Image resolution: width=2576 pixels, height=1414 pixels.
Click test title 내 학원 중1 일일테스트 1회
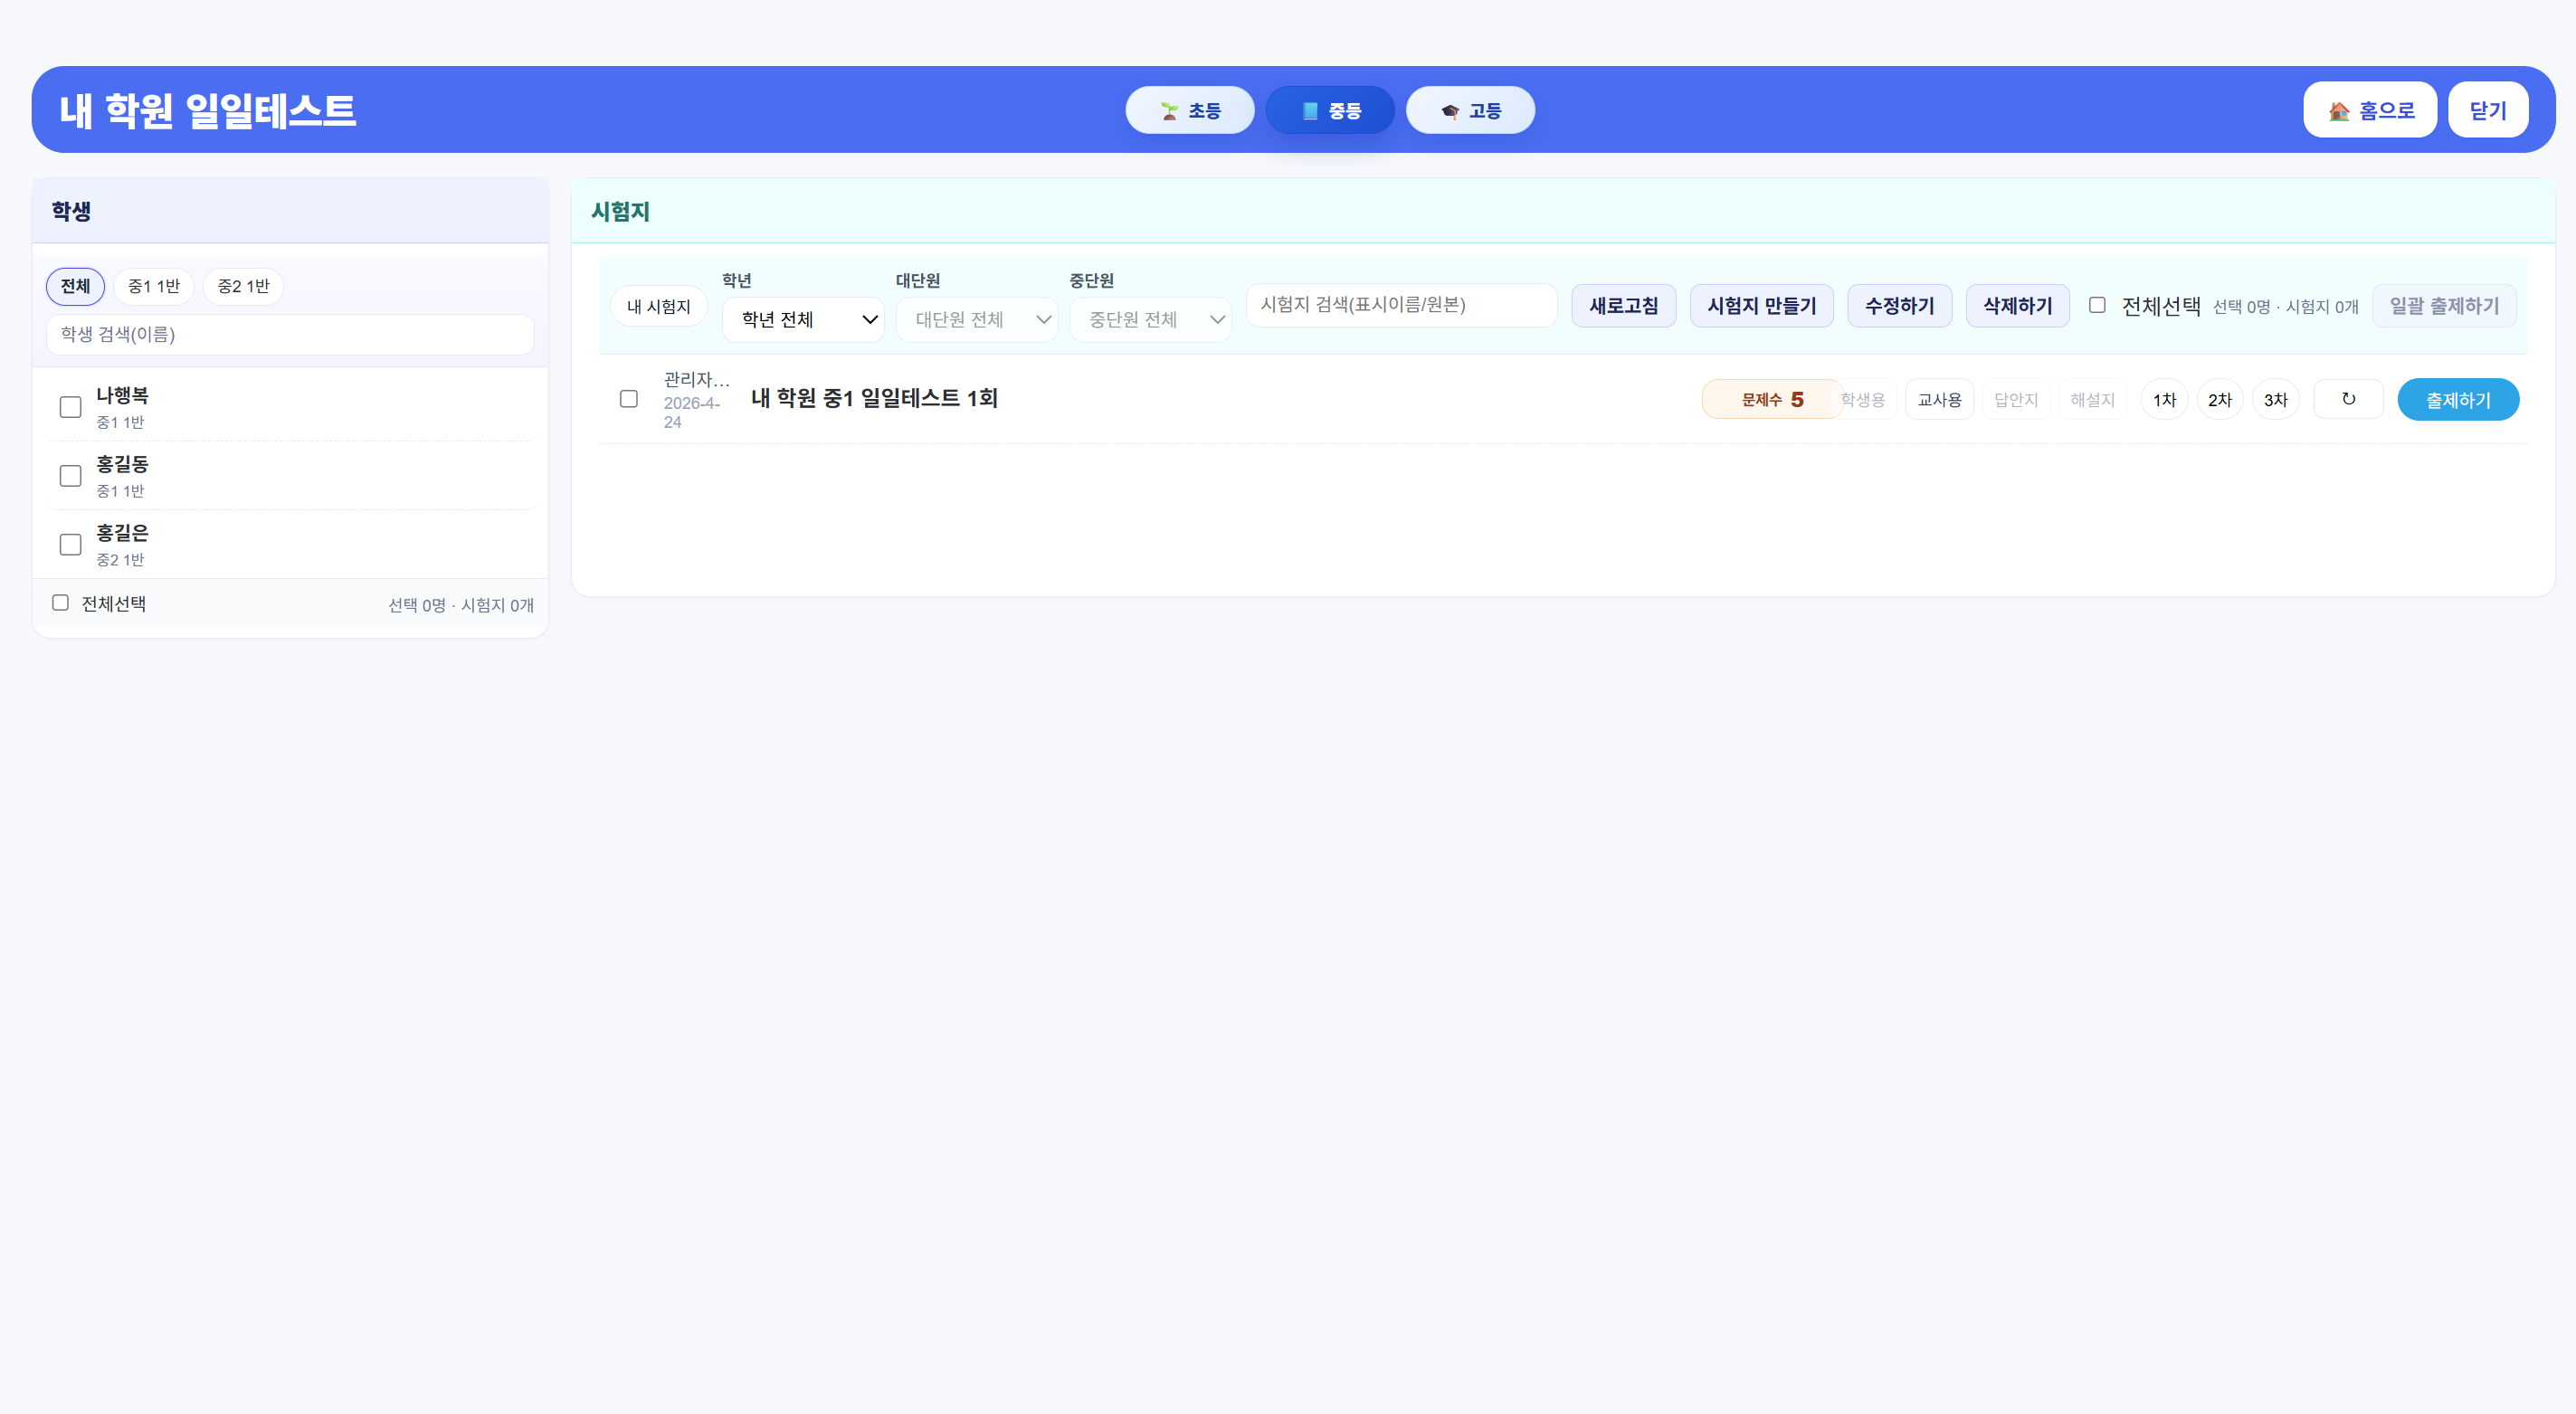tap(874, 398)
